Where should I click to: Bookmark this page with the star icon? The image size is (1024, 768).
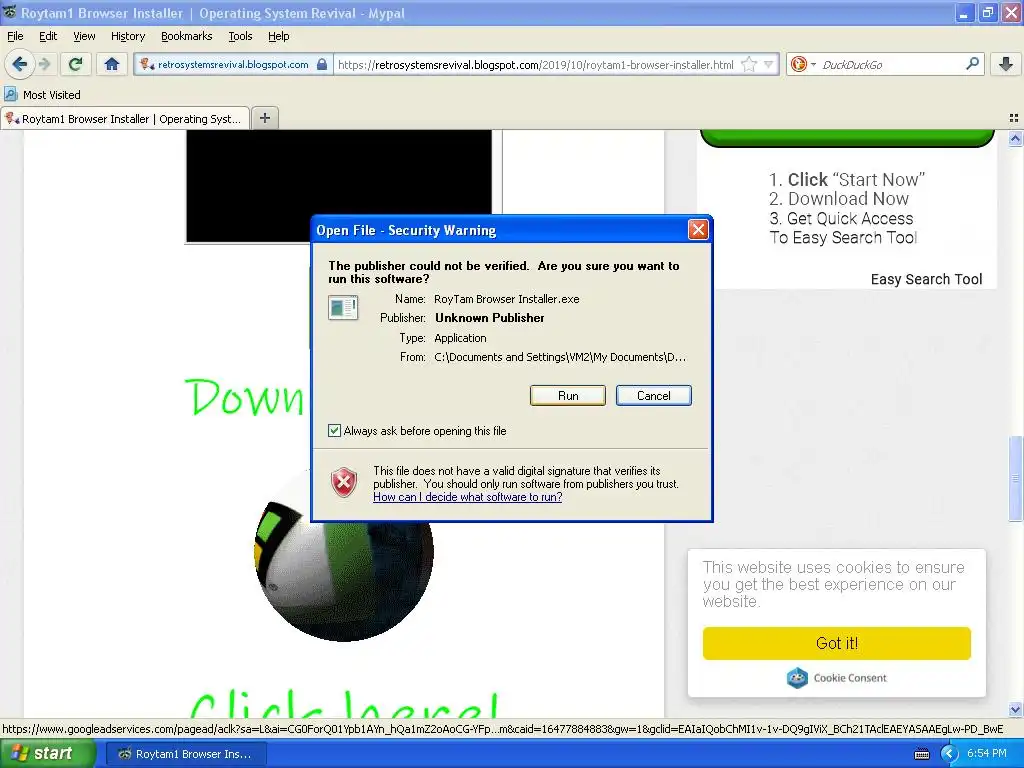point(749,64)
